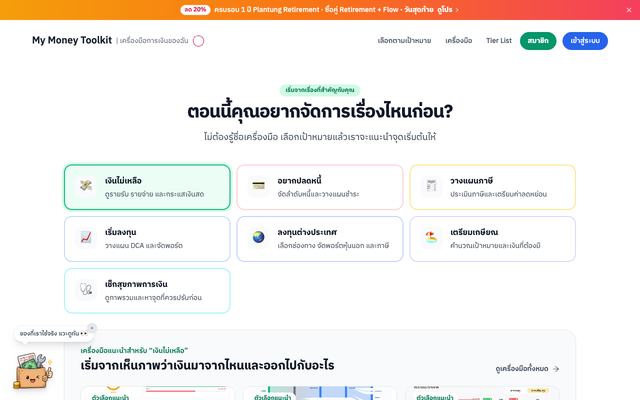Go to My Money Toolkit home logo
This screenshot has width=640, height=400.
pyautogui.click(x=72, y=40)
